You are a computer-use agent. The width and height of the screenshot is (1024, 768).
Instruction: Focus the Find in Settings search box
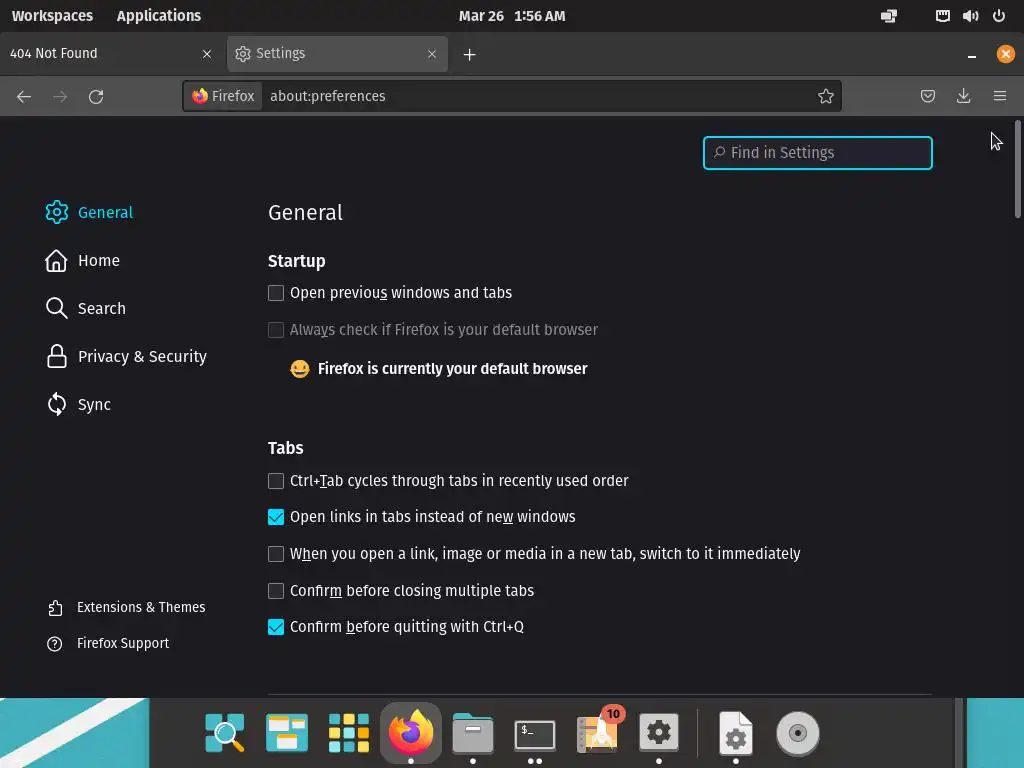pyautogui.click(x=818, y=153)
